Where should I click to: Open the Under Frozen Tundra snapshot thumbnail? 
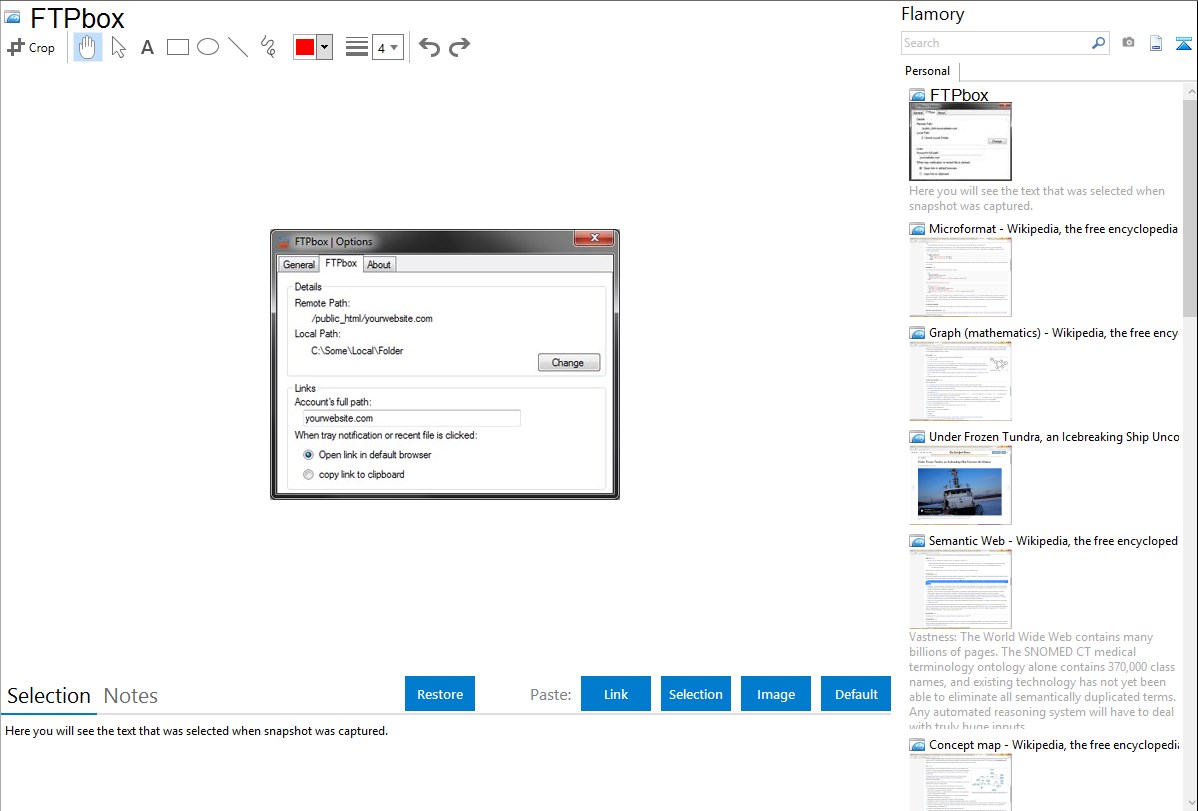click(960, 485)
